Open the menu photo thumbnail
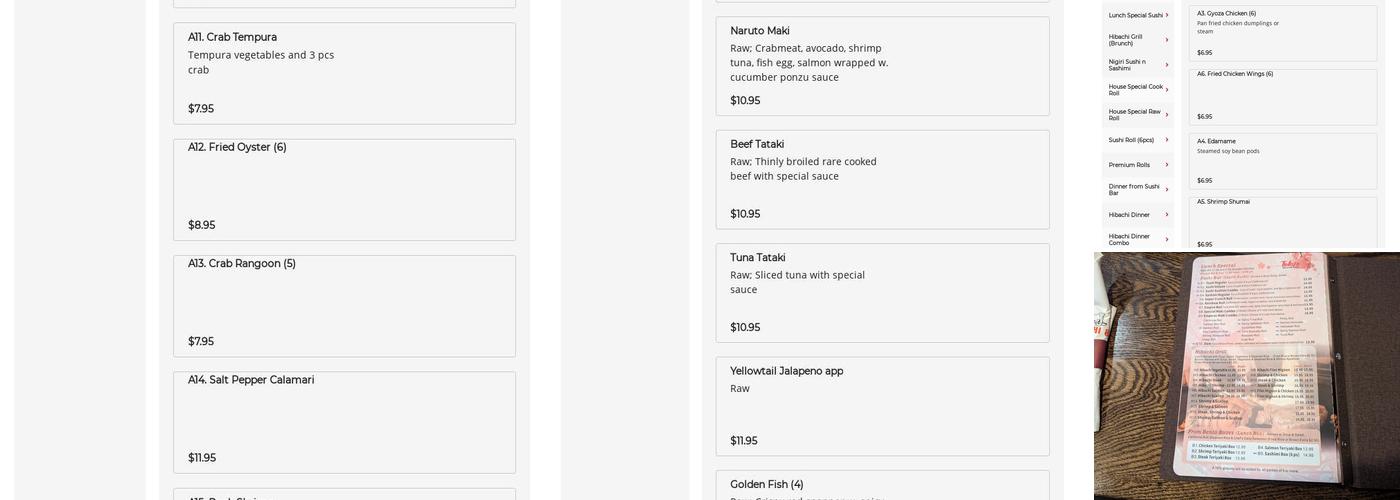Viewport: 1400px width, 500px height. [x=1246, y=375]
